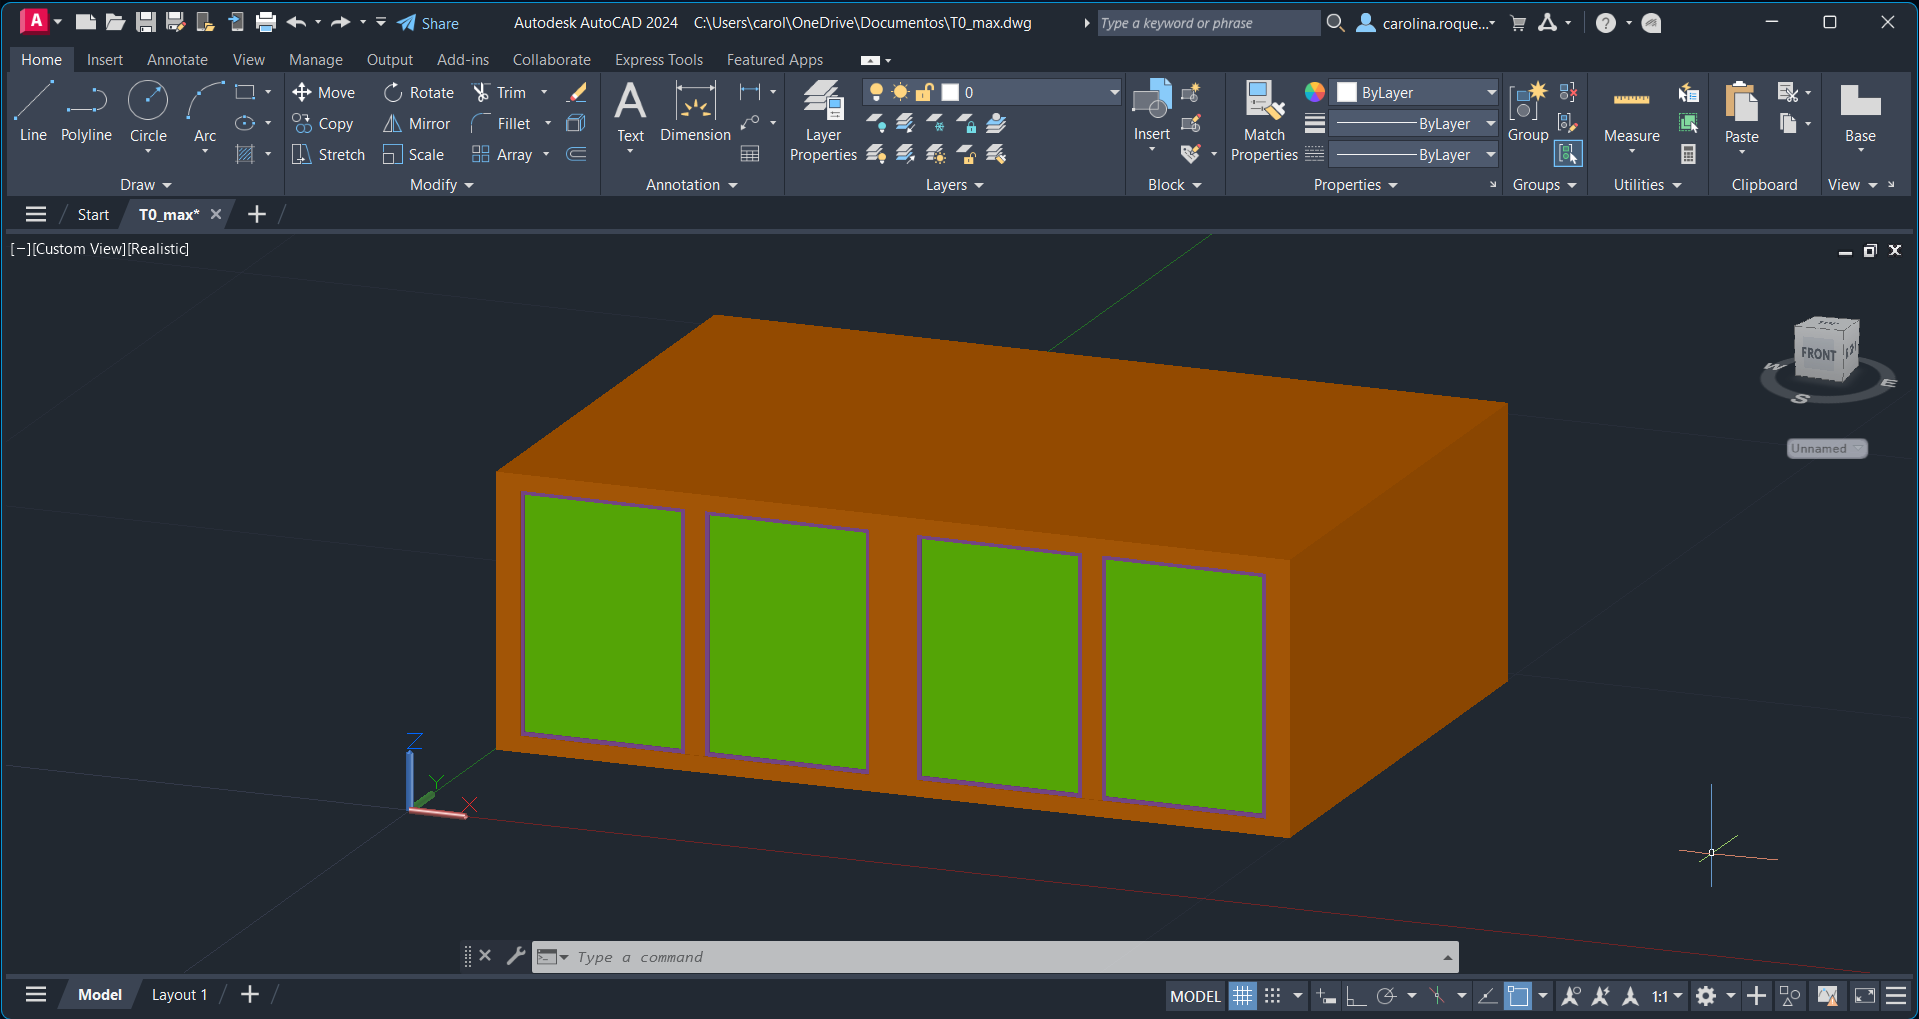Image resolution: width=1919 pixels, height=1019 pixels.
Task: Click the Share button
Action: tap(428, 23)
